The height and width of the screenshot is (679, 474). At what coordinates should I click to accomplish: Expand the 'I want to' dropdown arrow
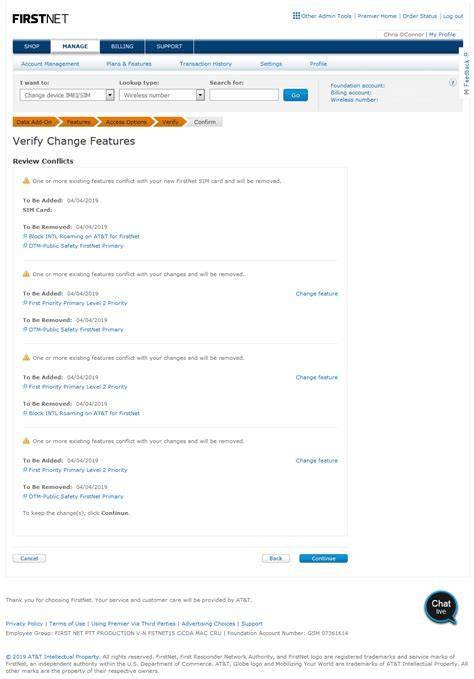point(110,95)
